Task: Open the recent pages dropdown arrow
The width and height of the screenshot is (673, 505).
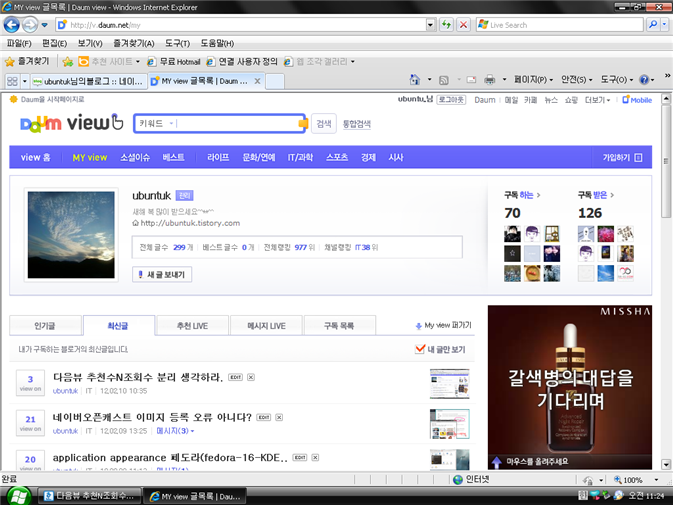Action: point(45,25)
